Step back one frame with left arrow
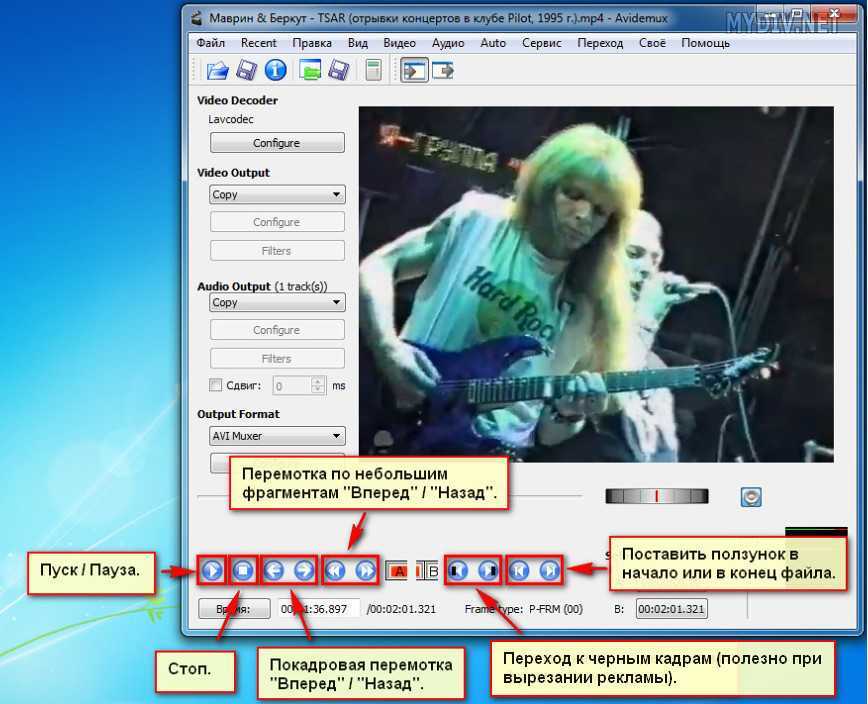Screen dimensions: 868x704 tap(274, 570)
